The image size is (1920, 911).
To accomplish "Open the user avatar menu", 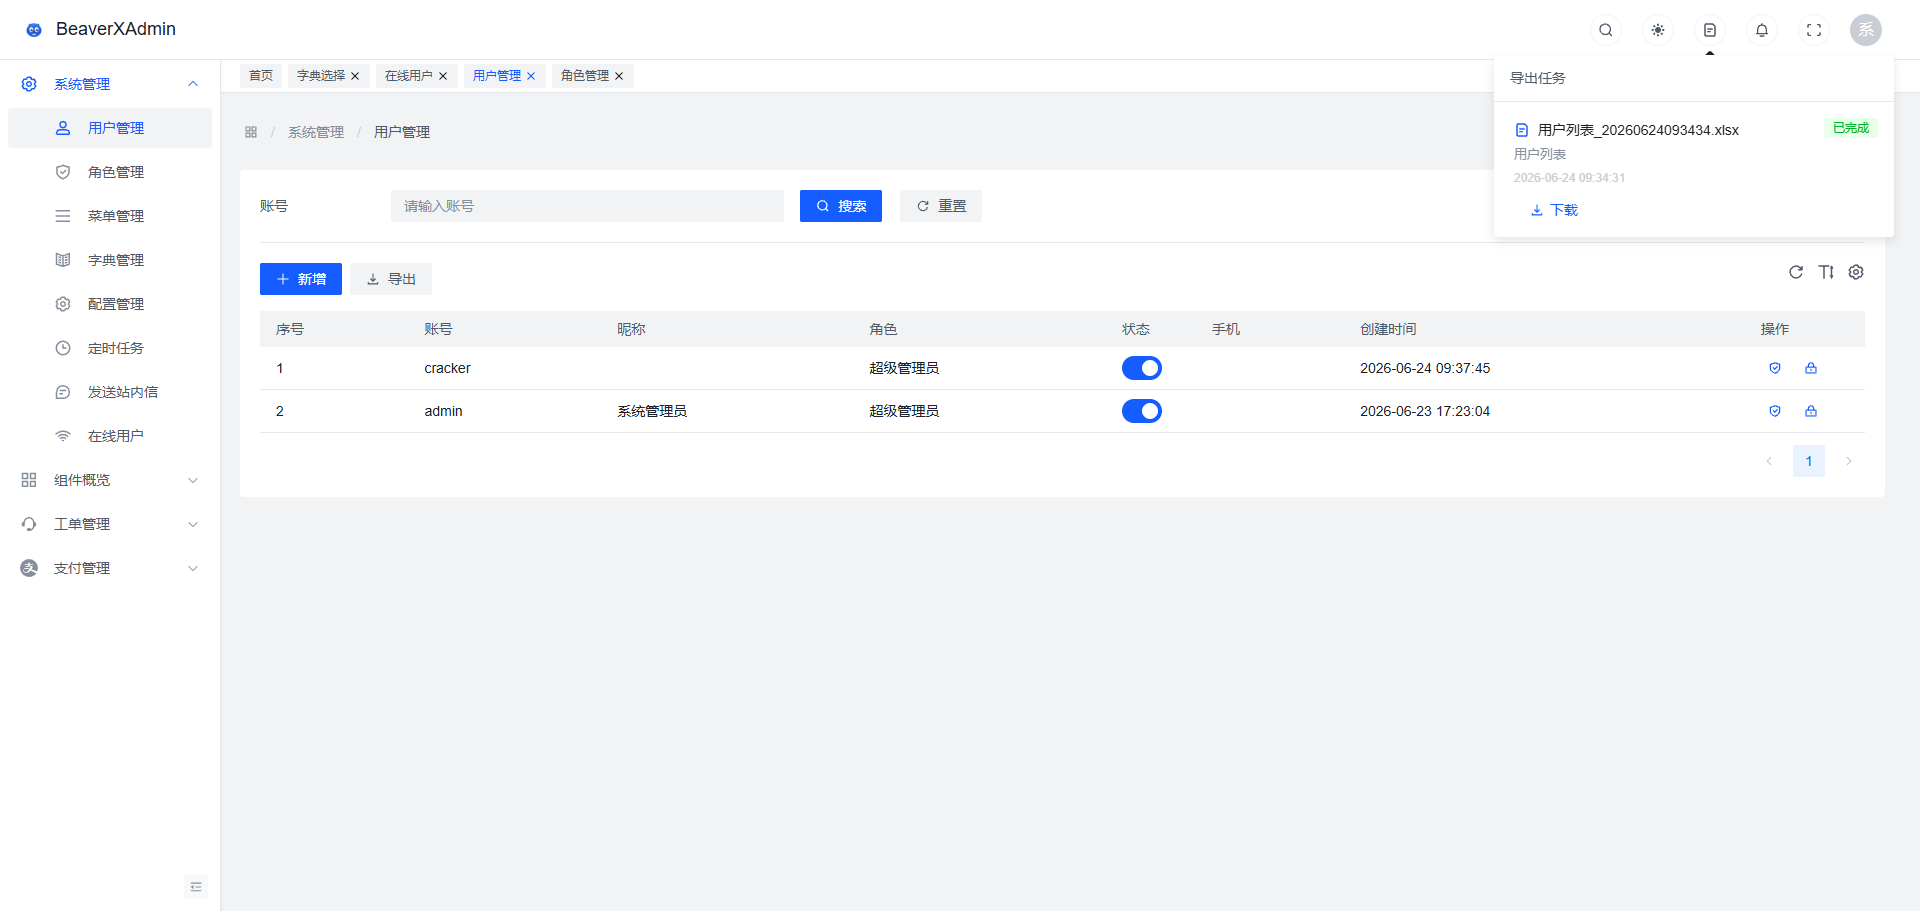I will [1866, 30].
